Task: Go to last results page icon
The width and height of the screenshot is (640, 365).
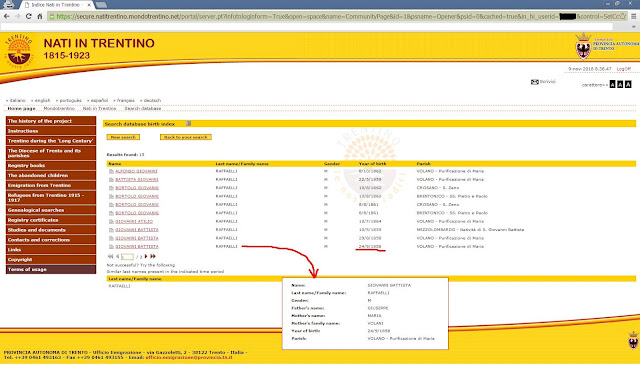Action: (153, 256)
